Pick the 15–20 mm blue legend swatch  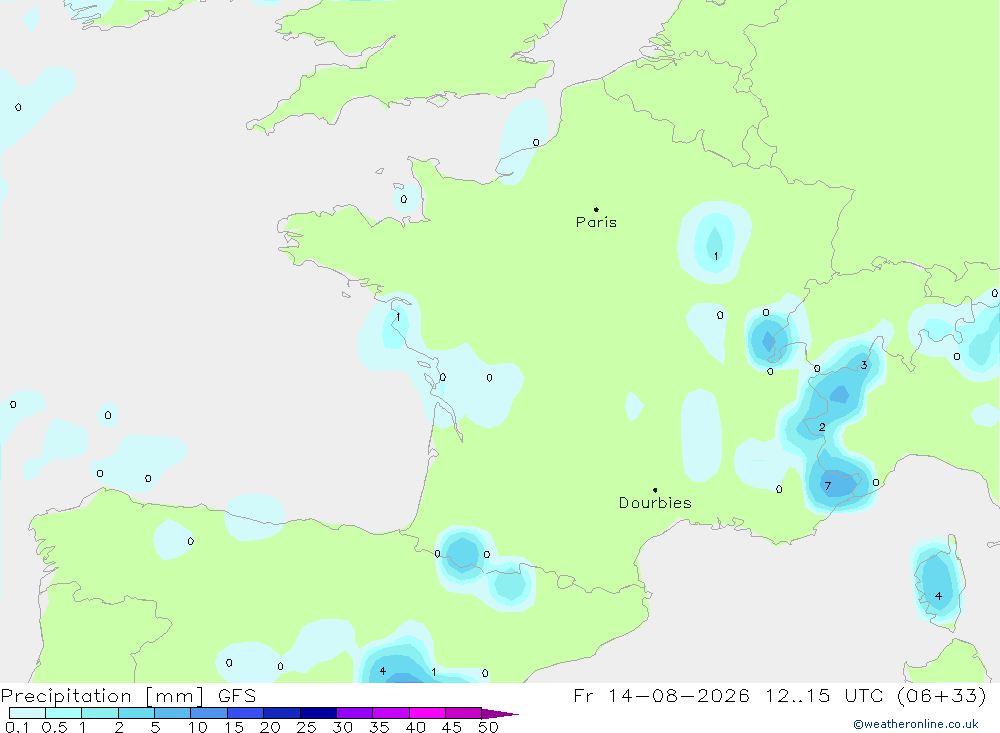coord(246,713)
